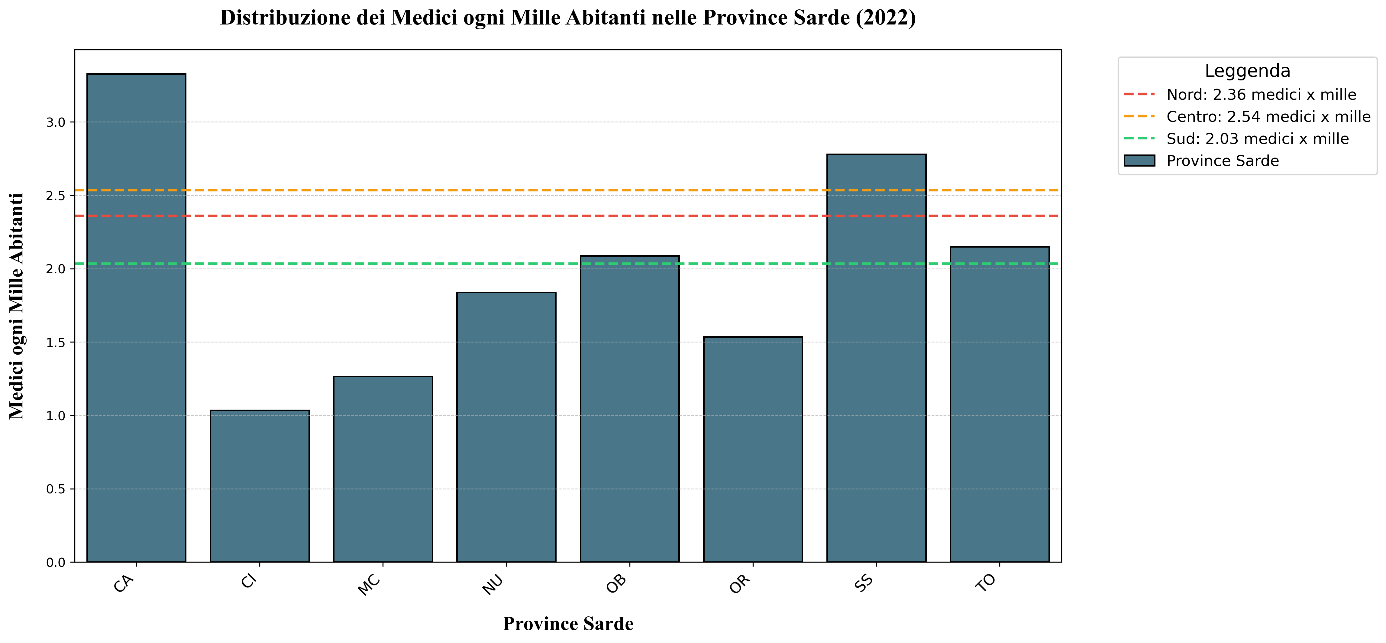Select the SS province bar
This screenshot has height=643, width=1386.
(x=877, y=358)
